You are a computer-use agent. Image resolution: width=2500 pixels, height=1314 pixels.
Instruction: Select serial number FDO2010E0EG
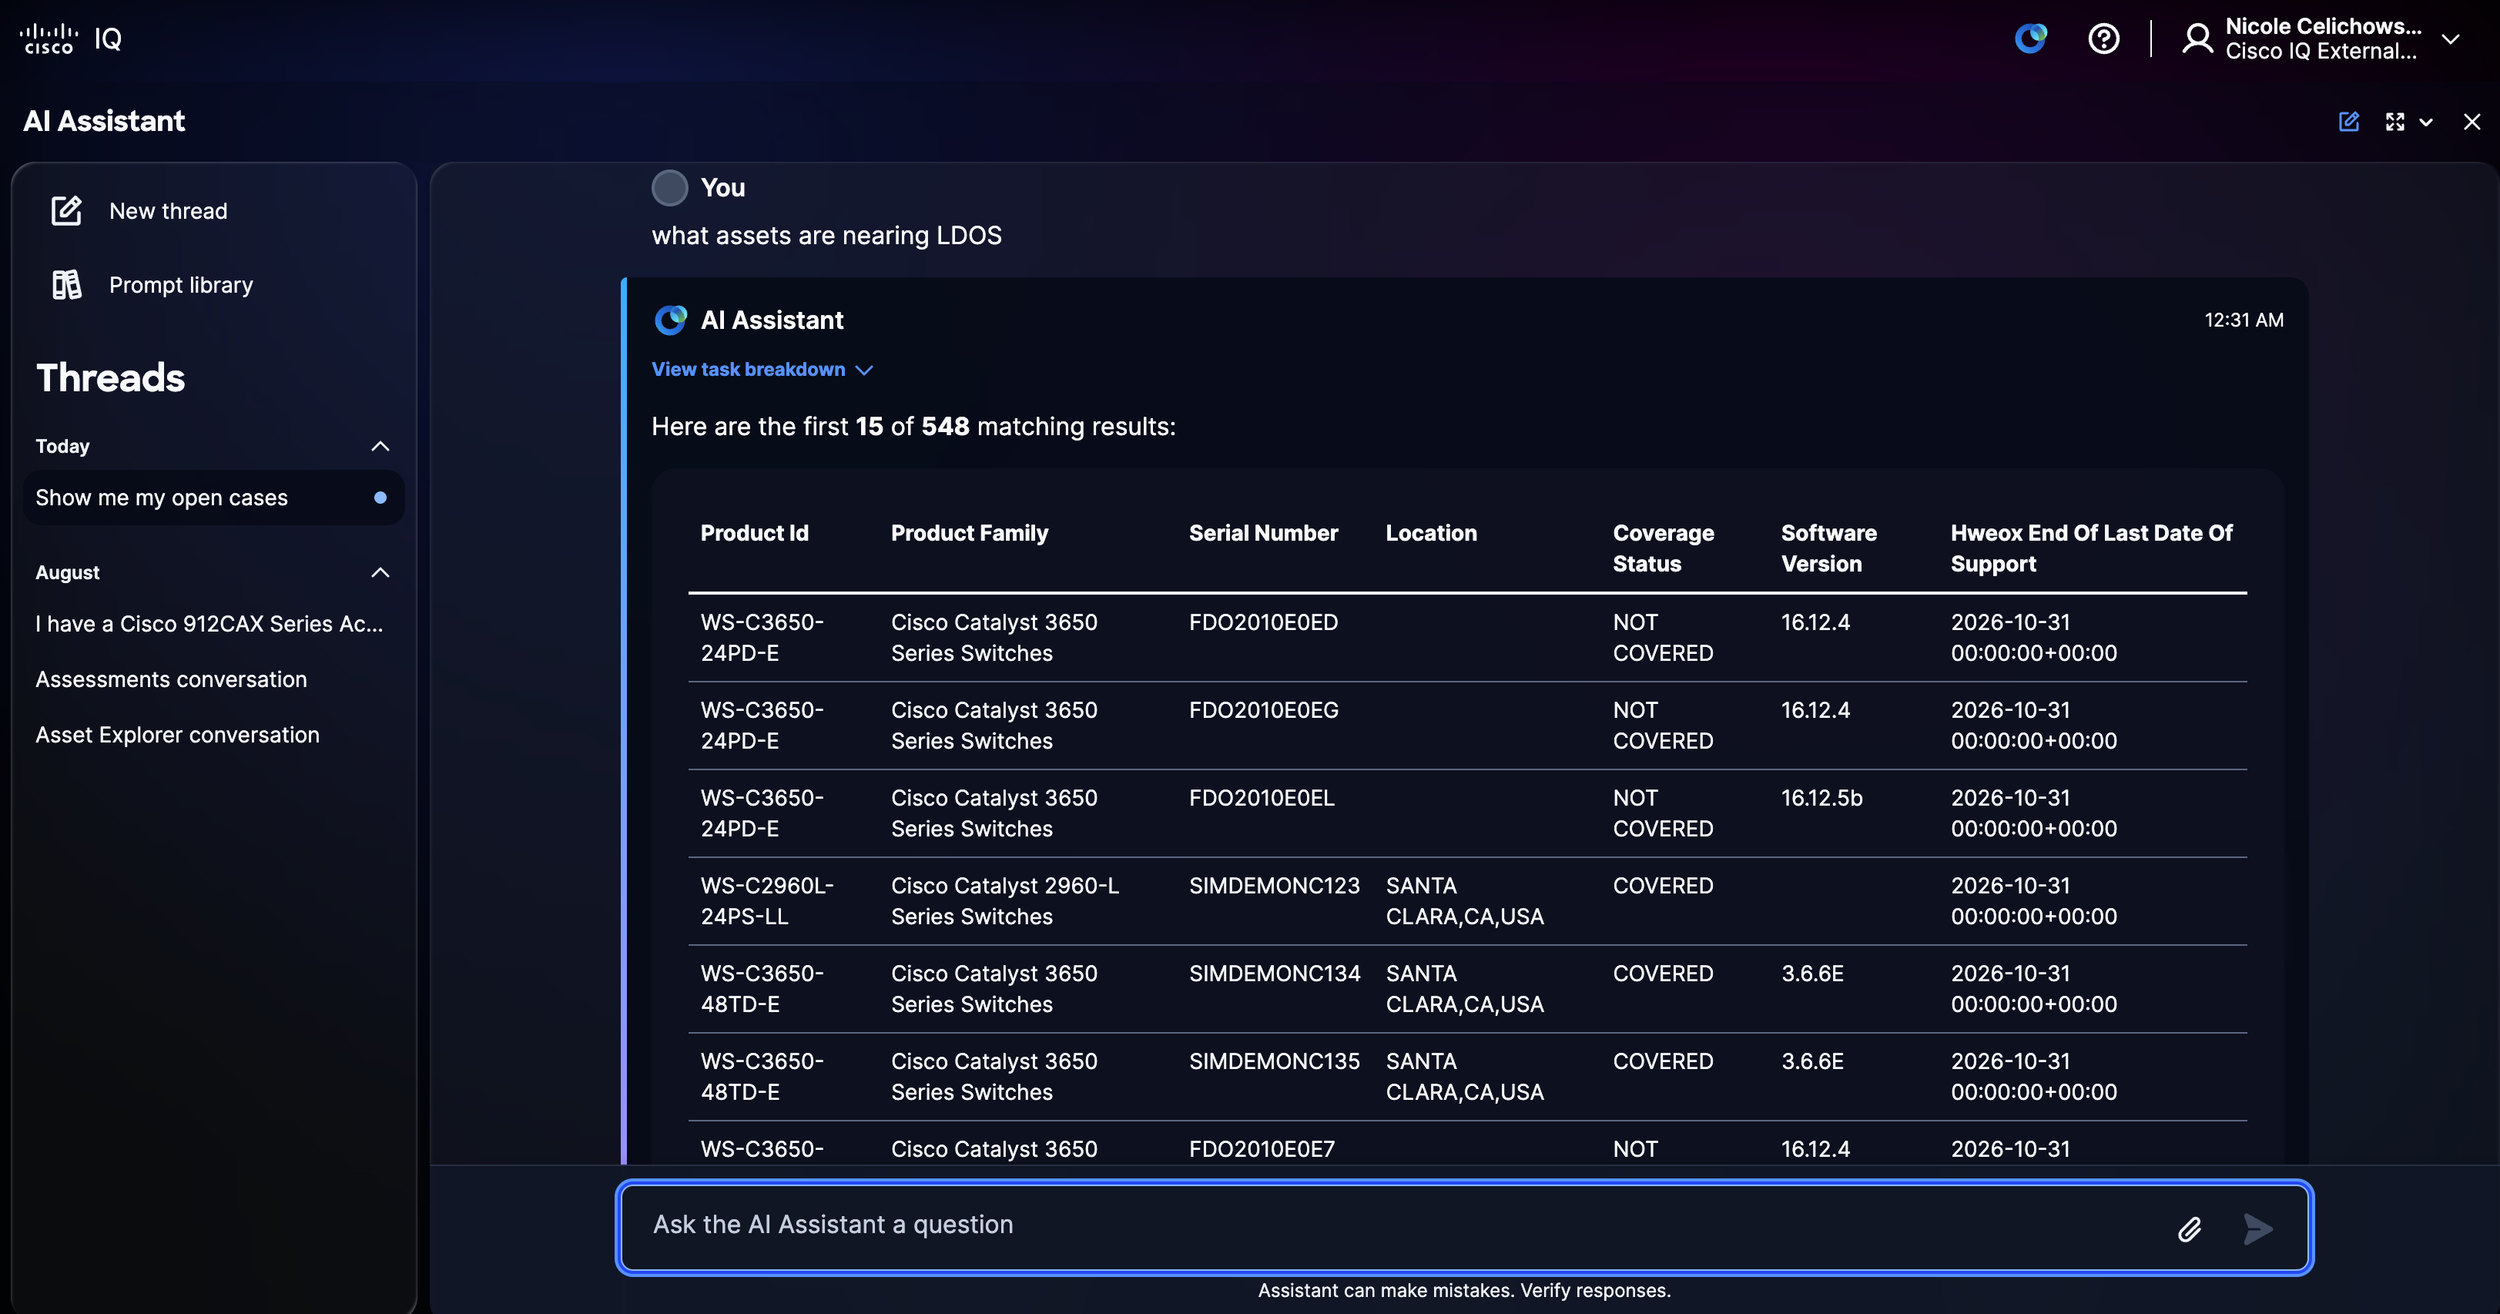pos(1263,710)
